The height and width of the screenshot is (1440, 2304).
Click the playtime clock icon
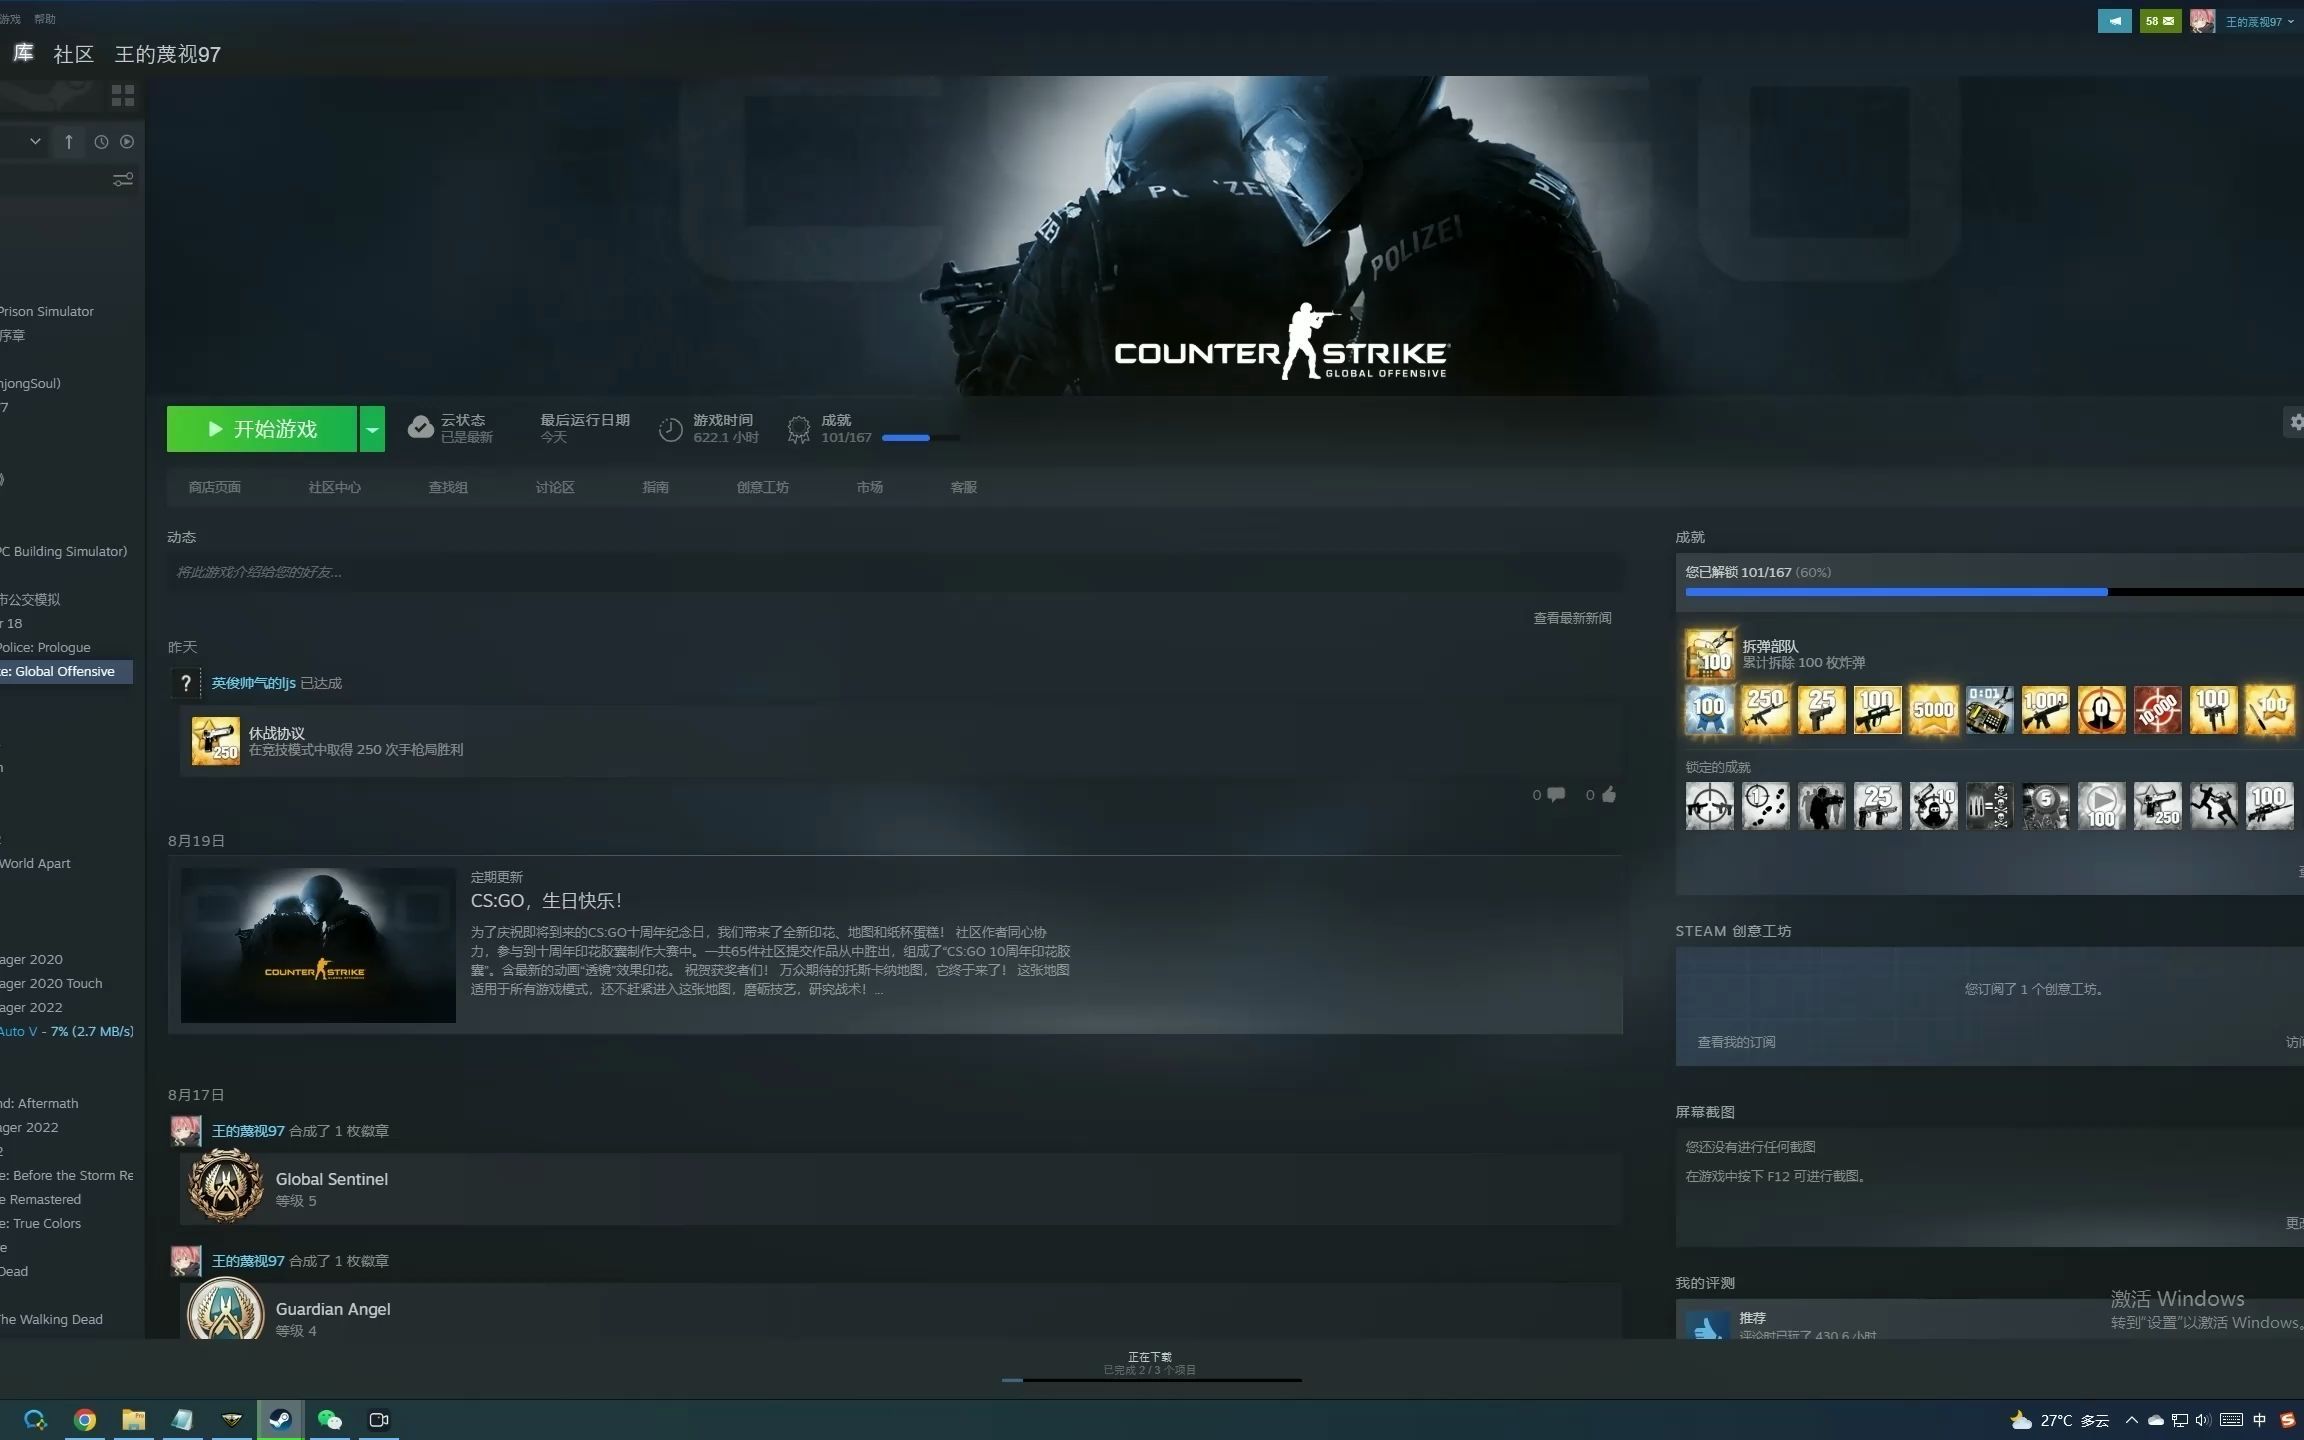(671, 429)
